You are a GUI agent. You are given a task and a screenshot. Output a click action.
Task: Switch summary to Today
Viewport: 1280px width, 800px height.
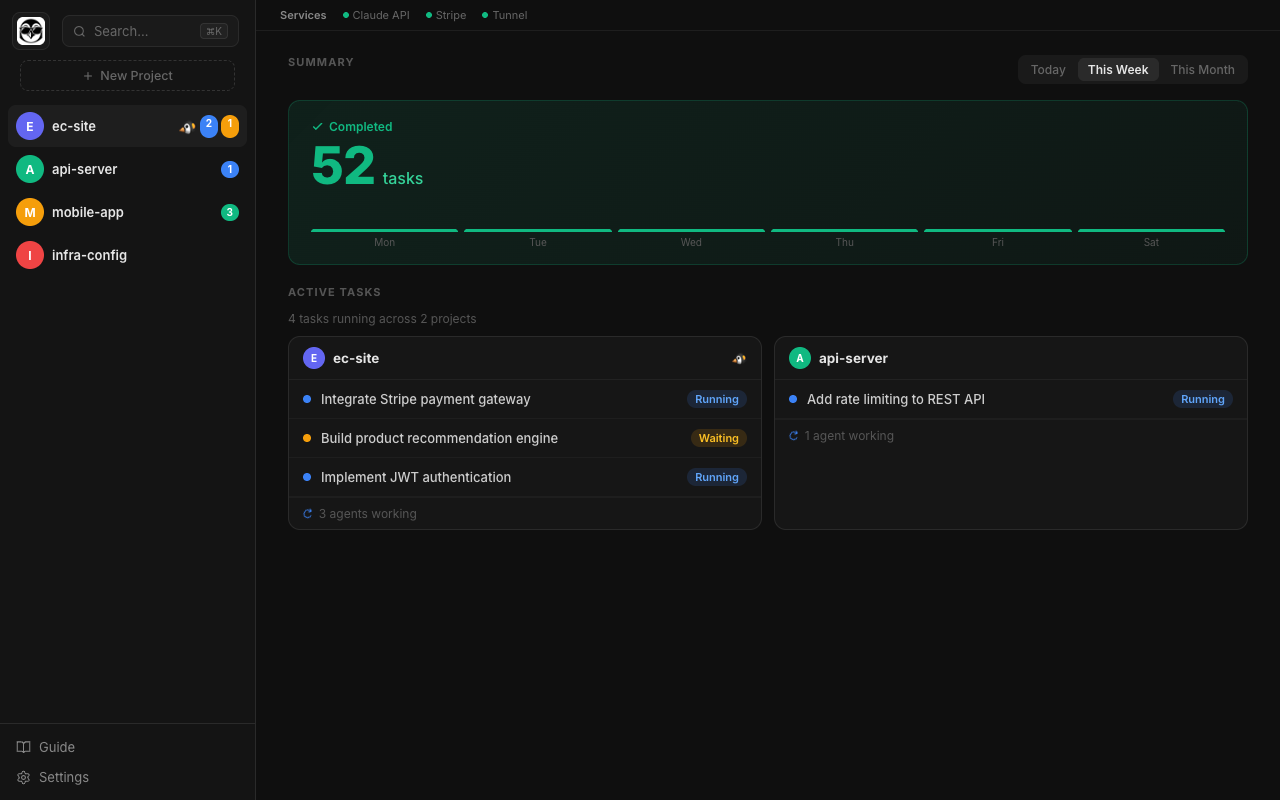pos(1048,69)
